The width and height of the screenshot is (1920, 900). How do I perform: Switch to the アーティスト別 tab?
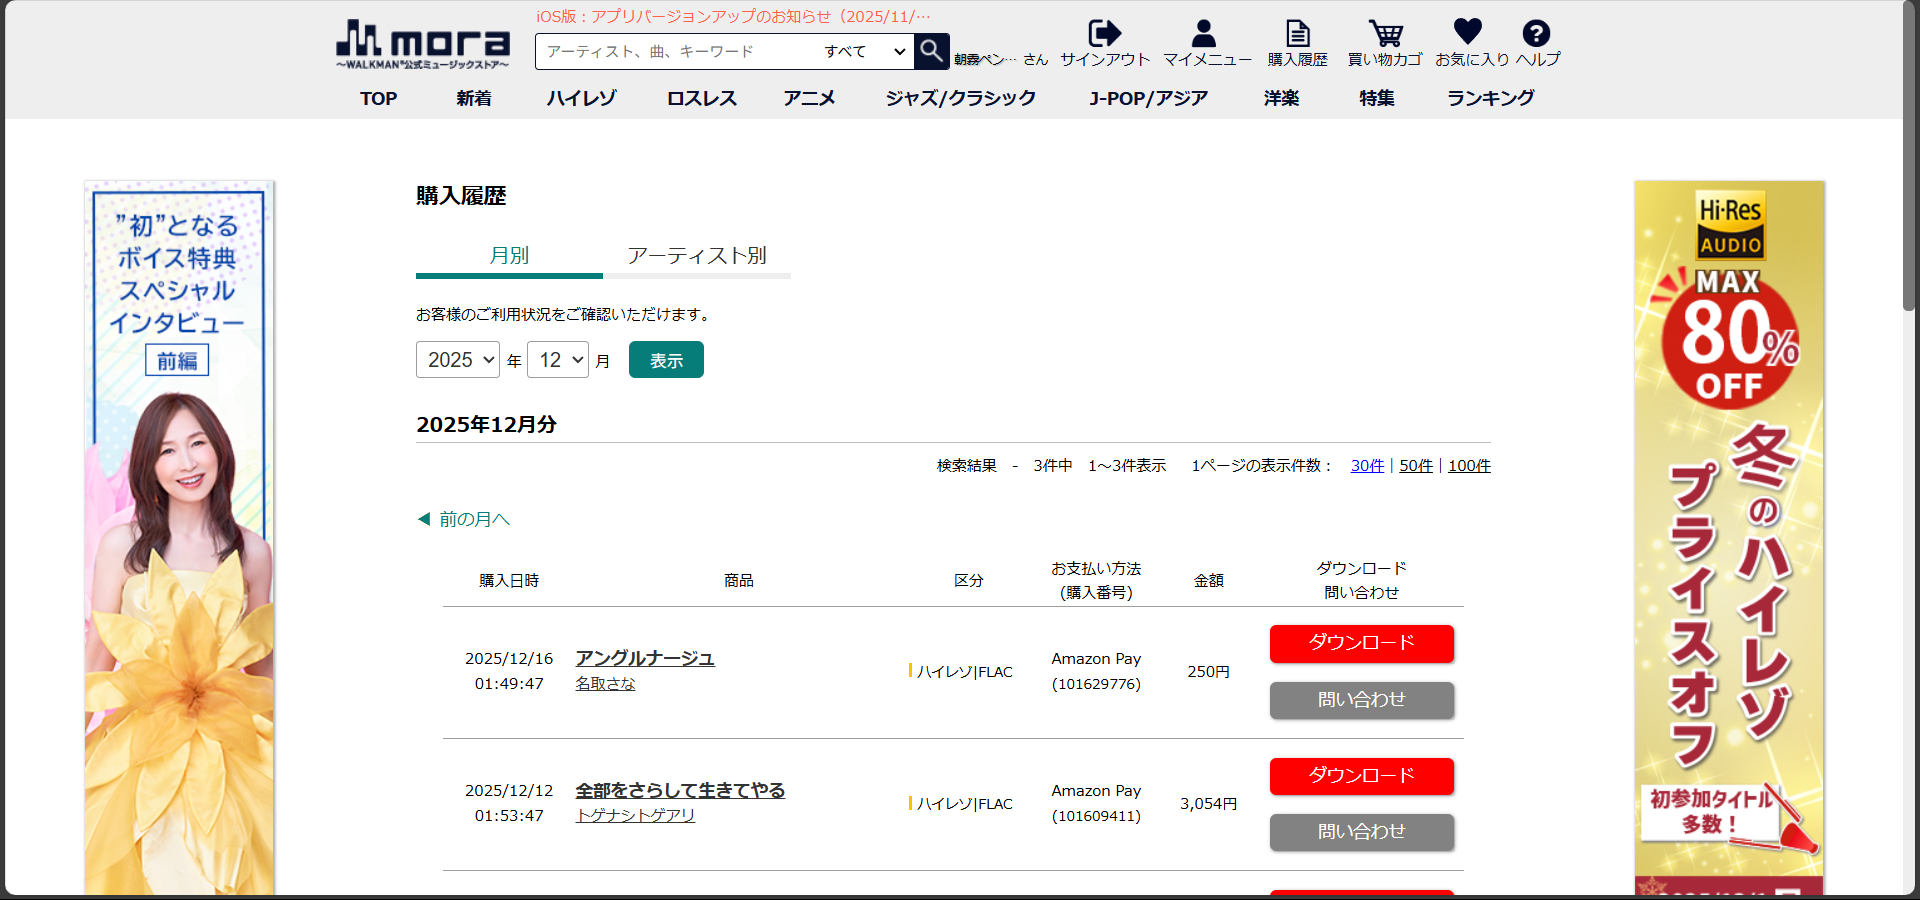pos(696,256)
